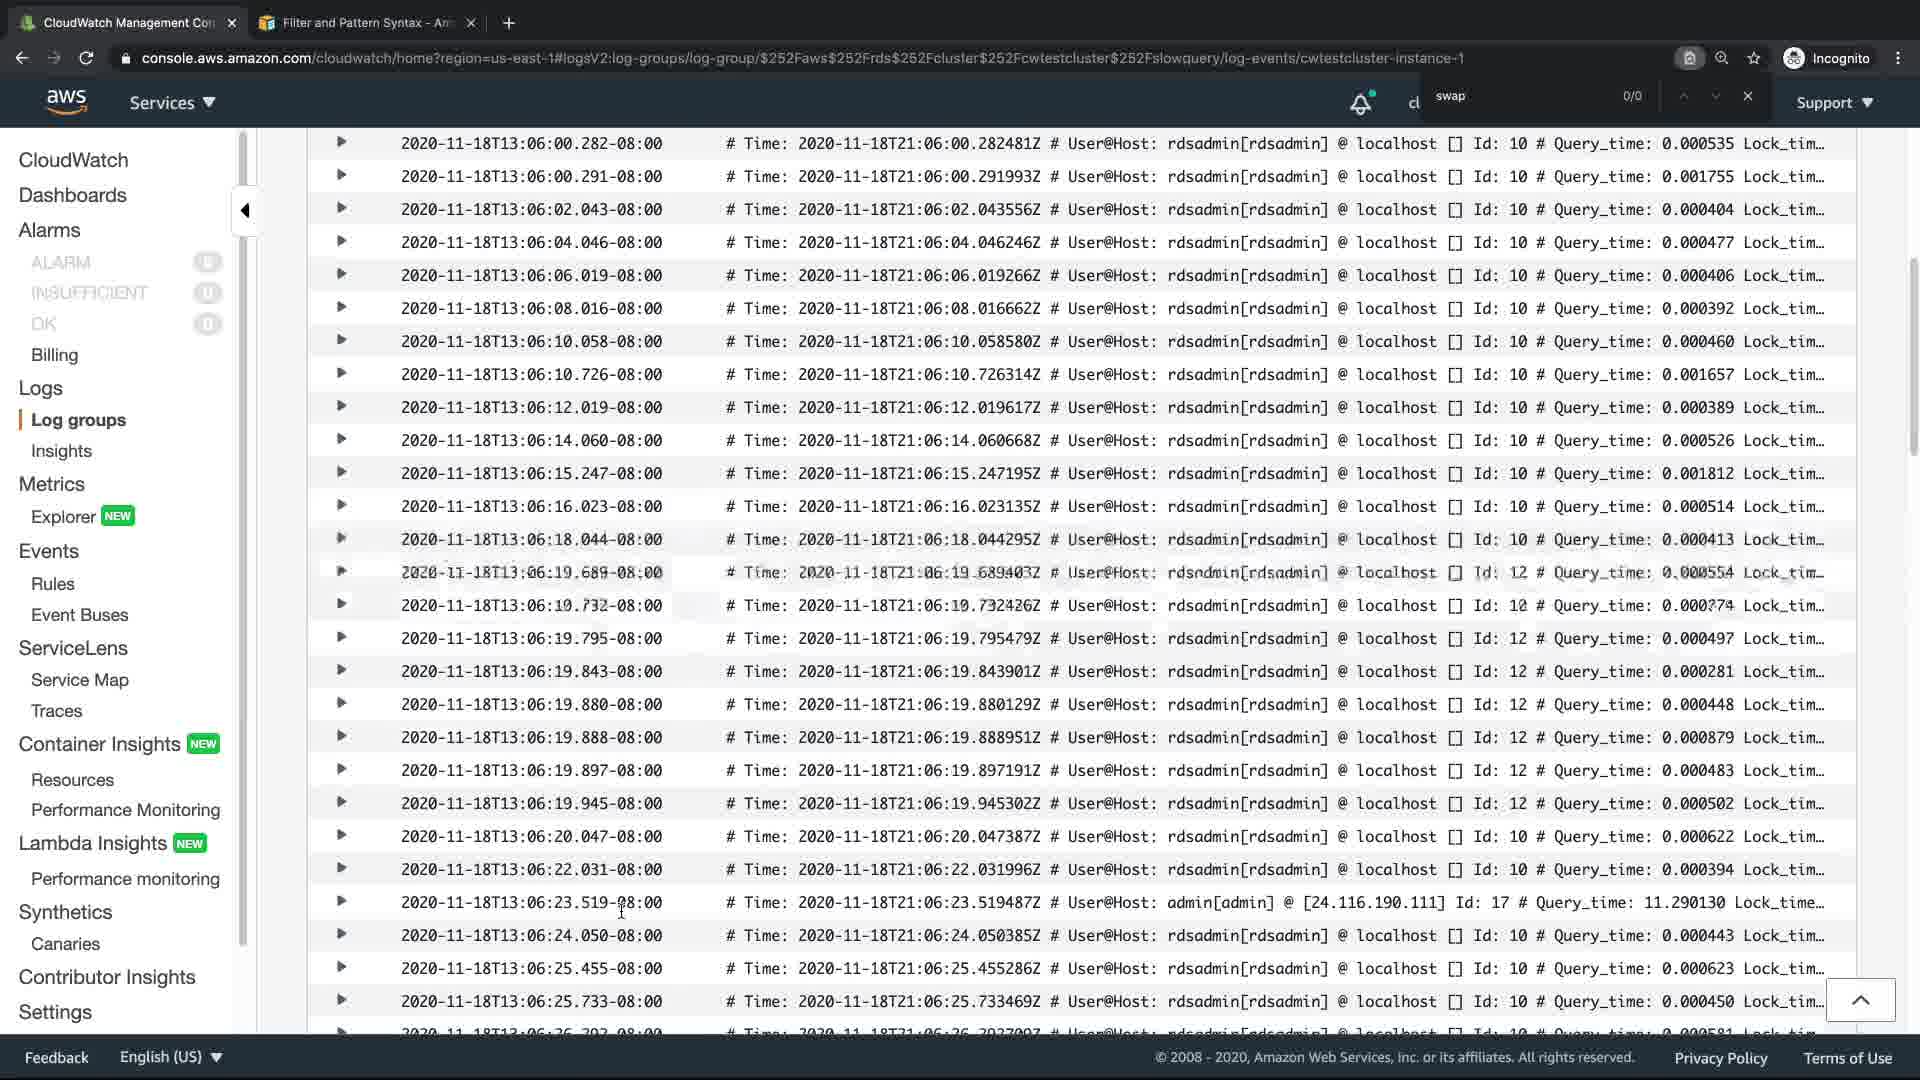Expand log event at 13:06:23.519 admin query
The height and width of the screenshot is (1080, 1920).
341,901
